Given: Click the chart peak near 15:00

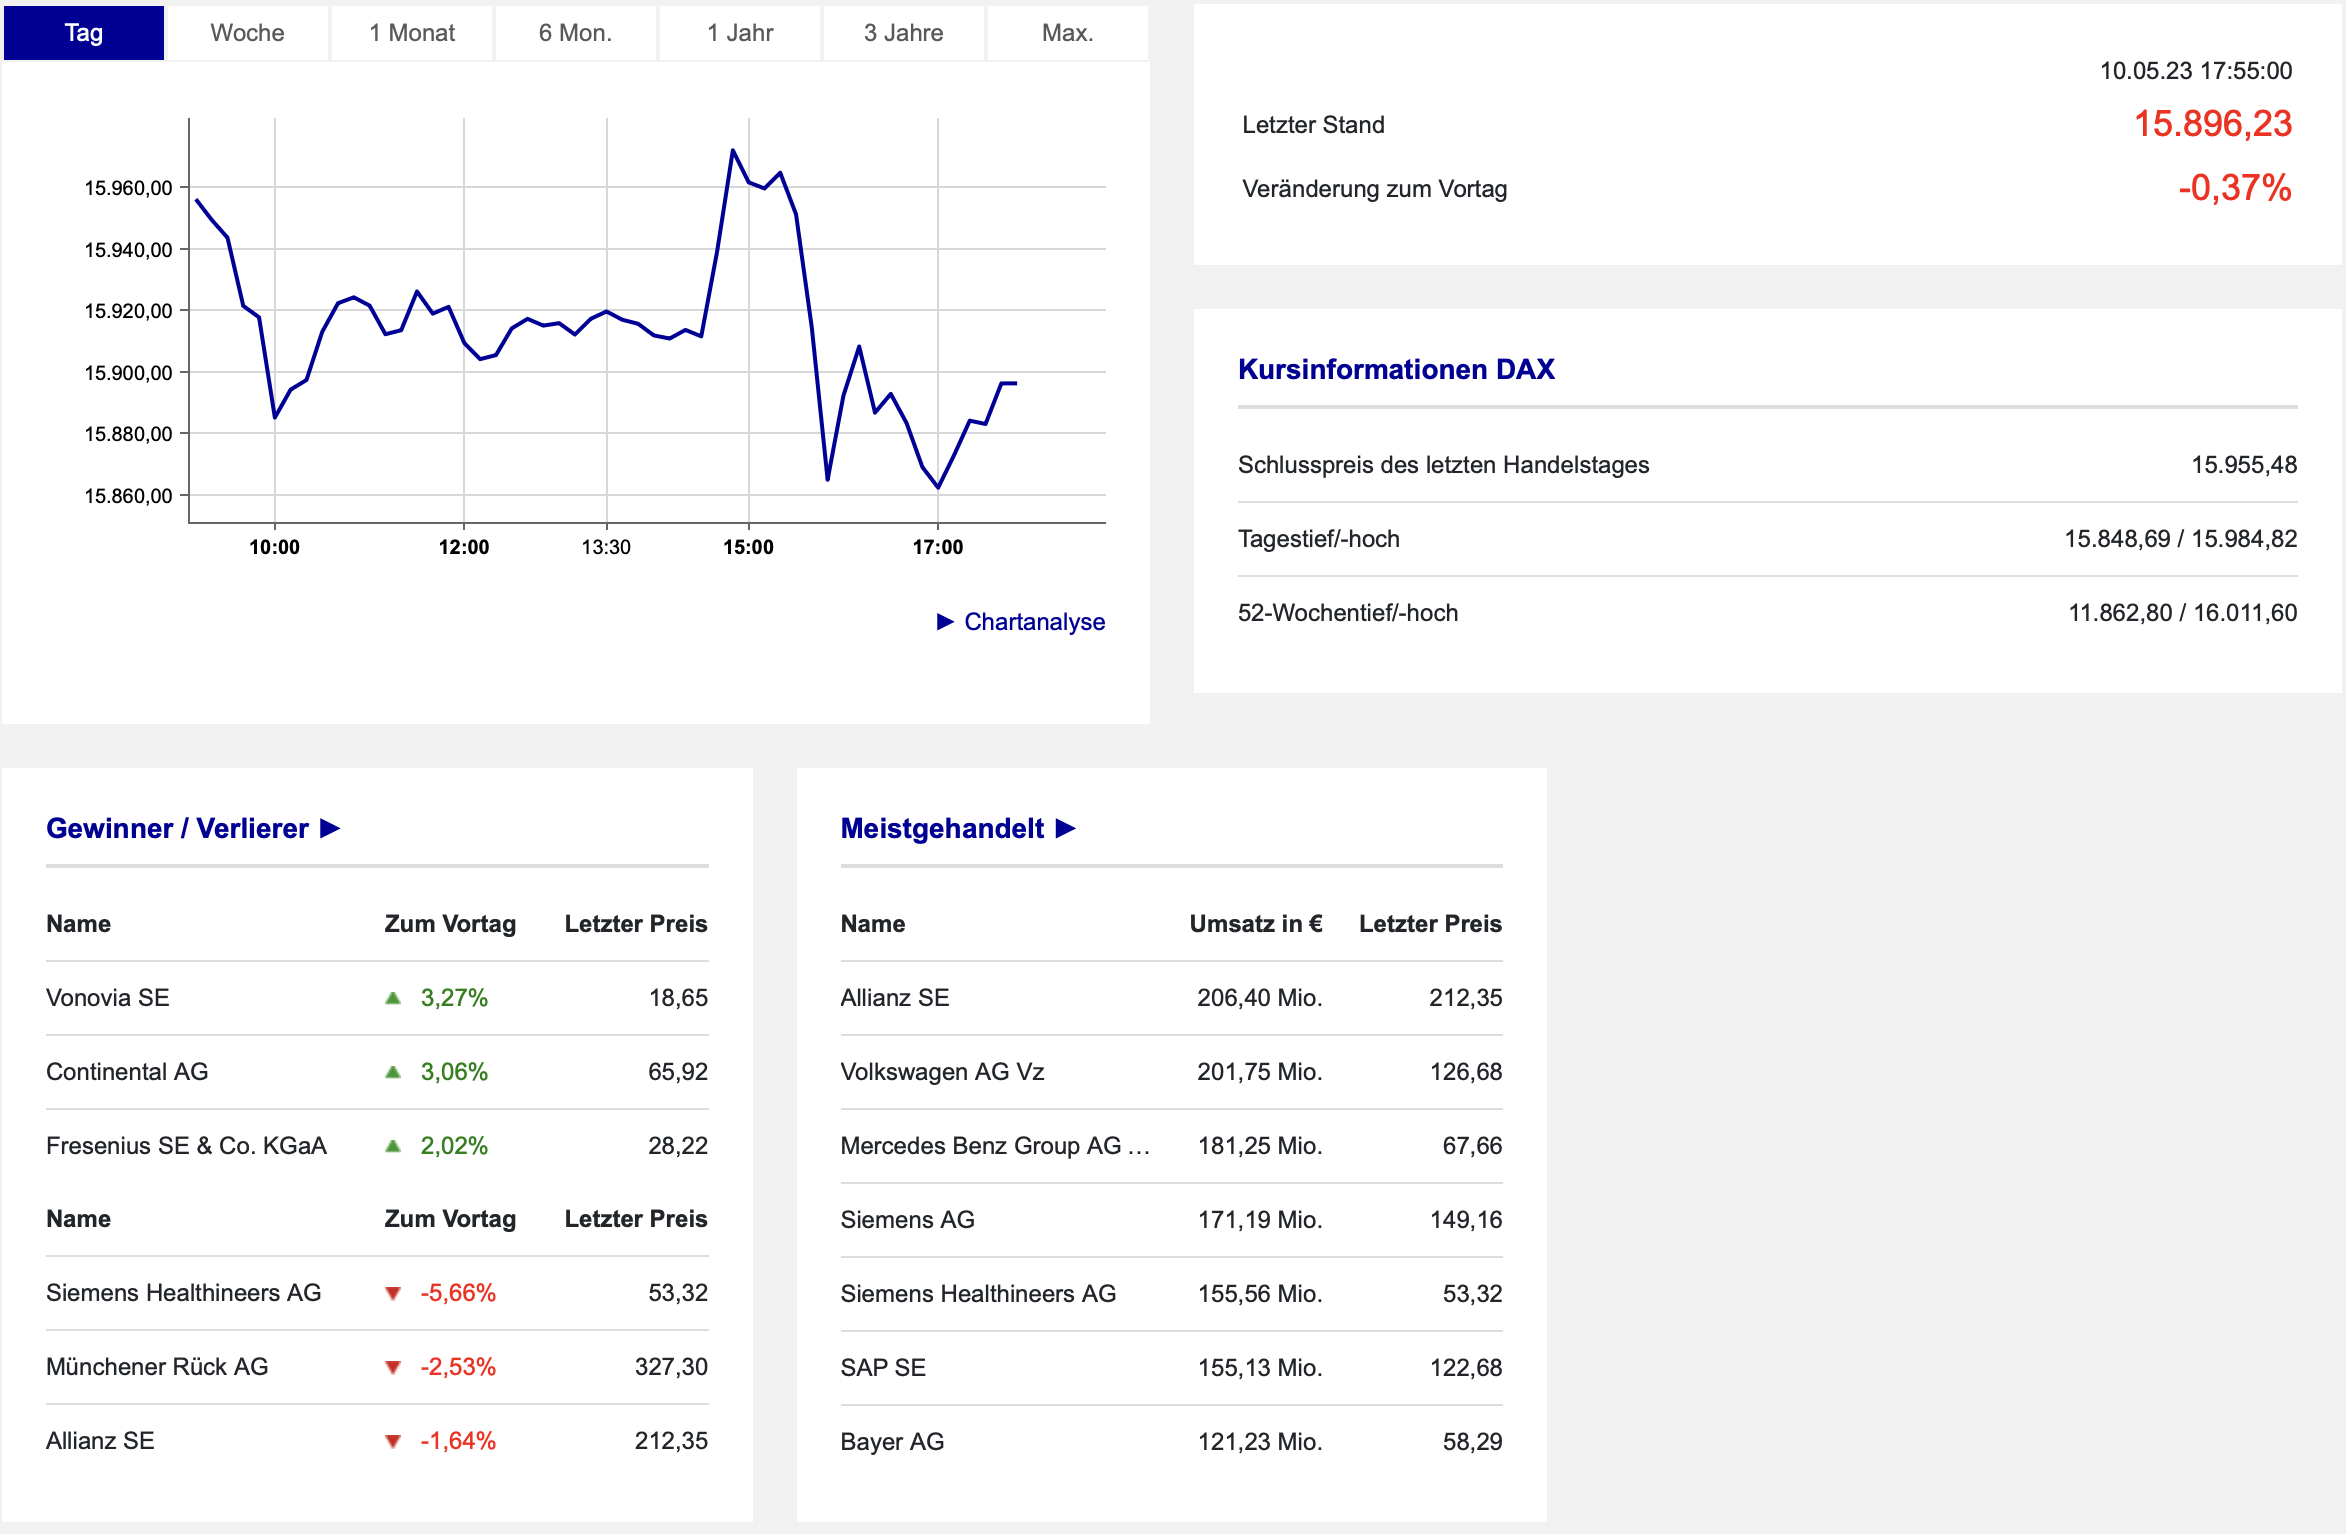Looking at the screenshot, I should click(x=733, y=151).
